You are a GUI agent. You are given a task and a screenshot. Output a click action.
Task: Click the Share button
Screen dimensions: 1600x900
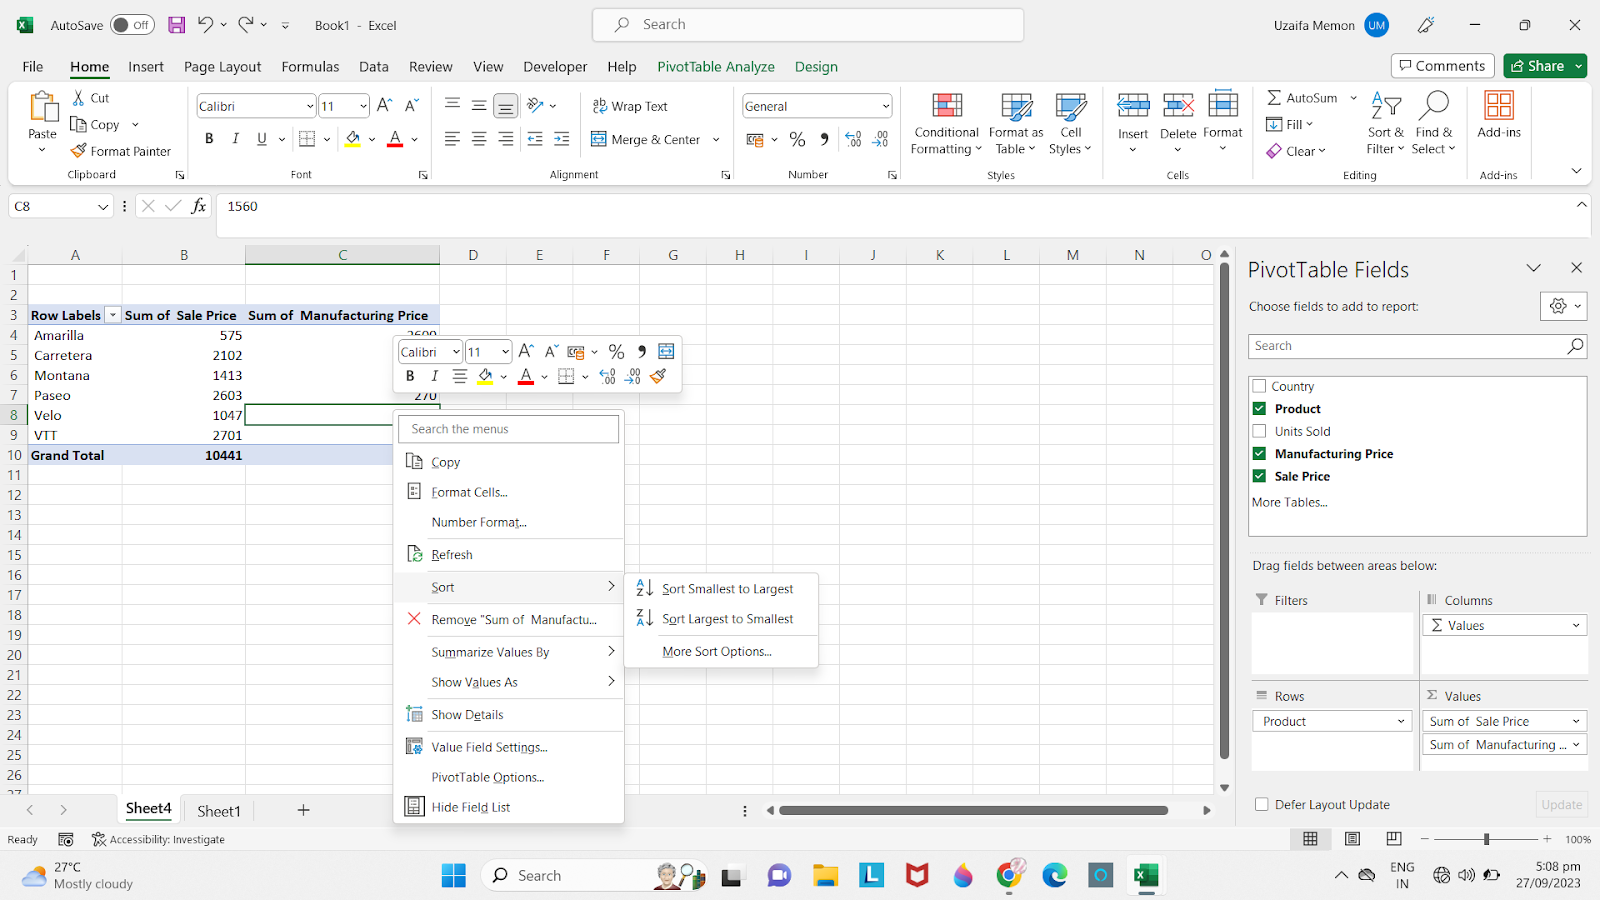point(1545,66)
